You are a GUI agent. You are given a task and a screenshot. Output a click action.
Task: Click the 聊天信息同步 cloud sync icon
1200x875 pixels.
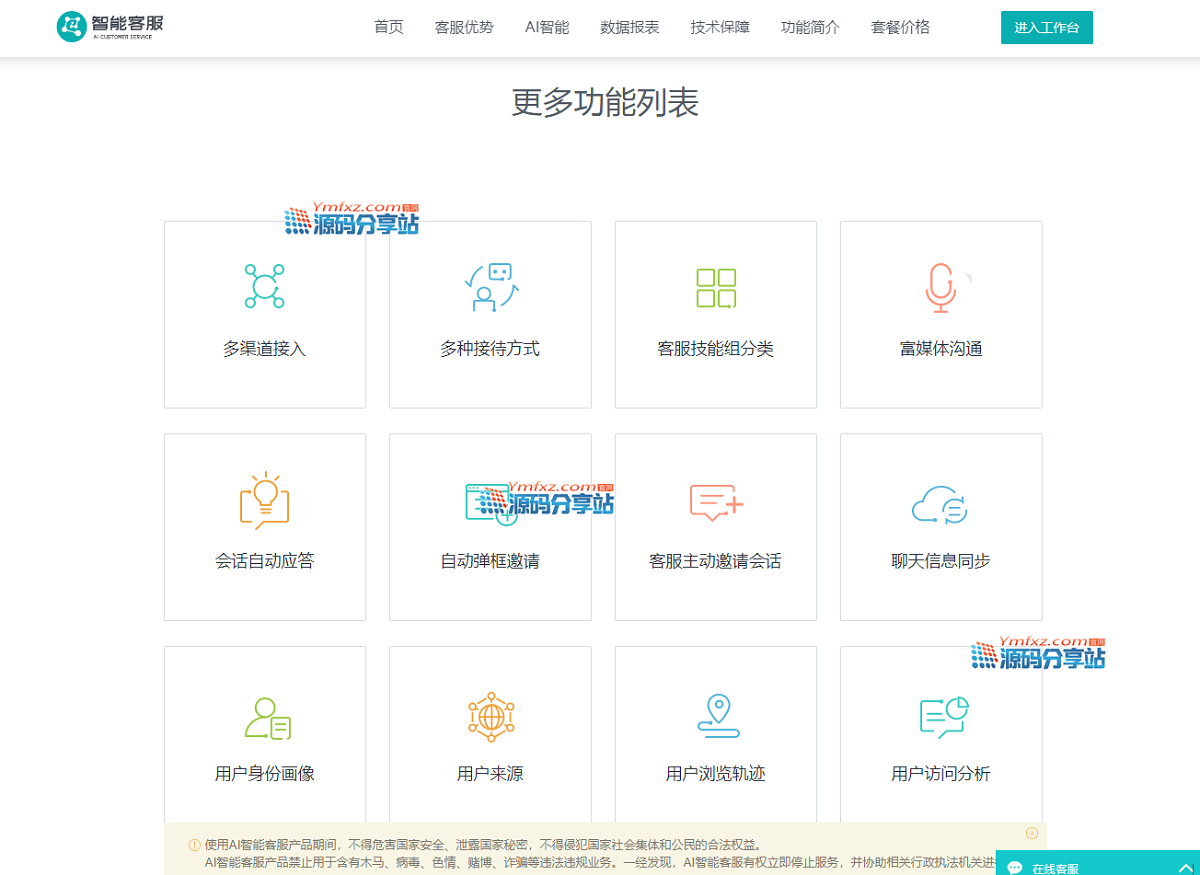click(x=940, y=506)
